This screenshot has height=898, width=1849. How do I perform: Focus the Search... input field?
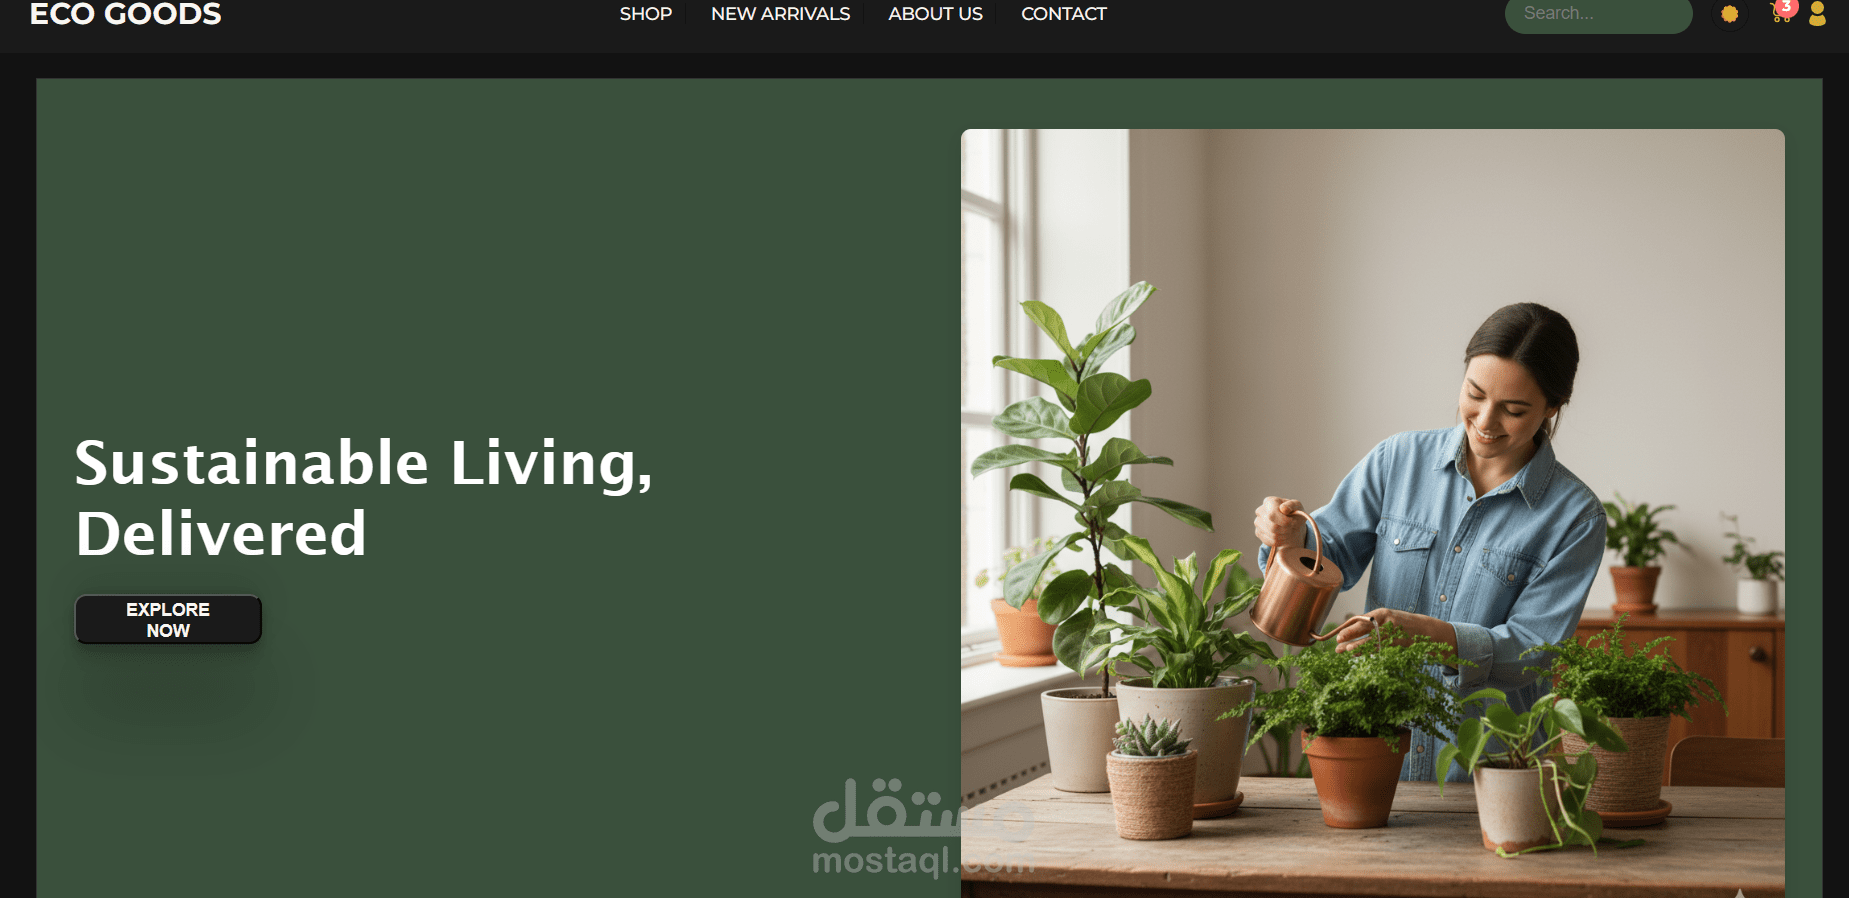click(1598, 14)
